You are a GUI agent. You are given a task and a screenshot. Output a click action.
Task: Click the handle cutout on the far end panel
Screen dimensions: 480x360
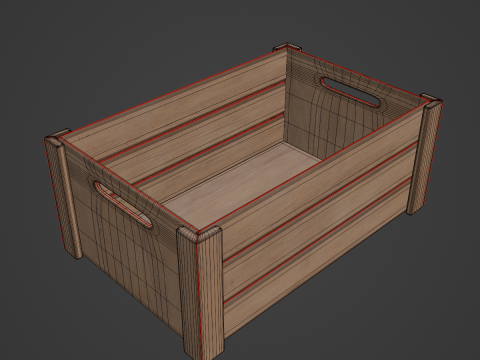[x=350, y=92]
